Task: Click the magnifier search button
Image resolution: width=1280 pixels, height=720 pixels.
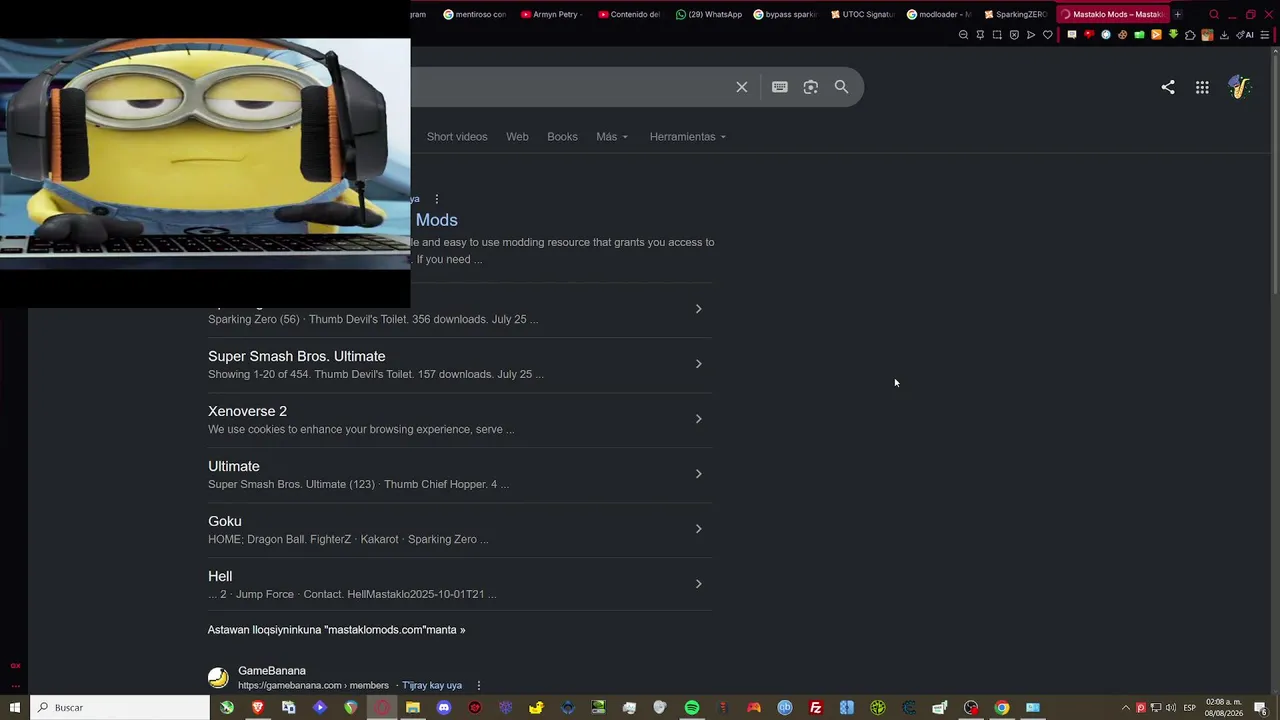Action: [x=842, y=87]
